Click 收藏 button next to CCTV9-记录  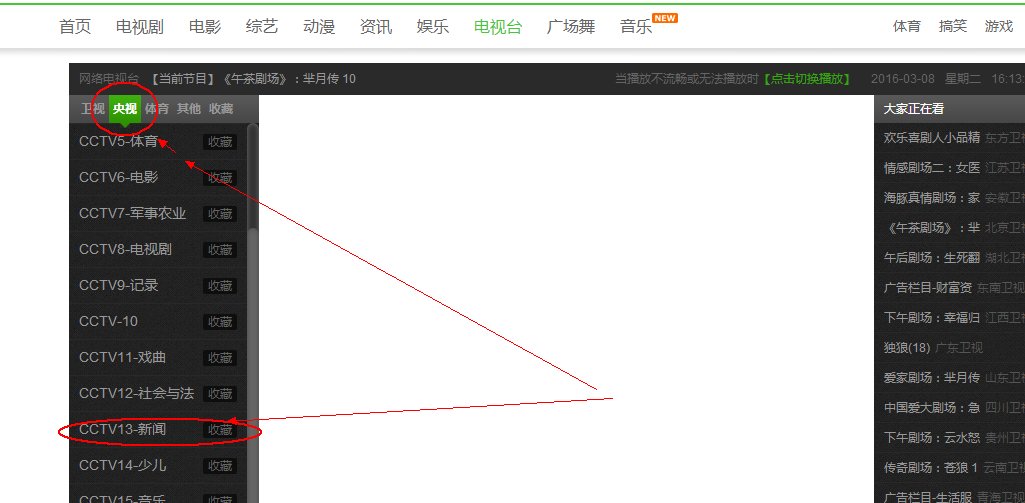(x=220, y=286)
